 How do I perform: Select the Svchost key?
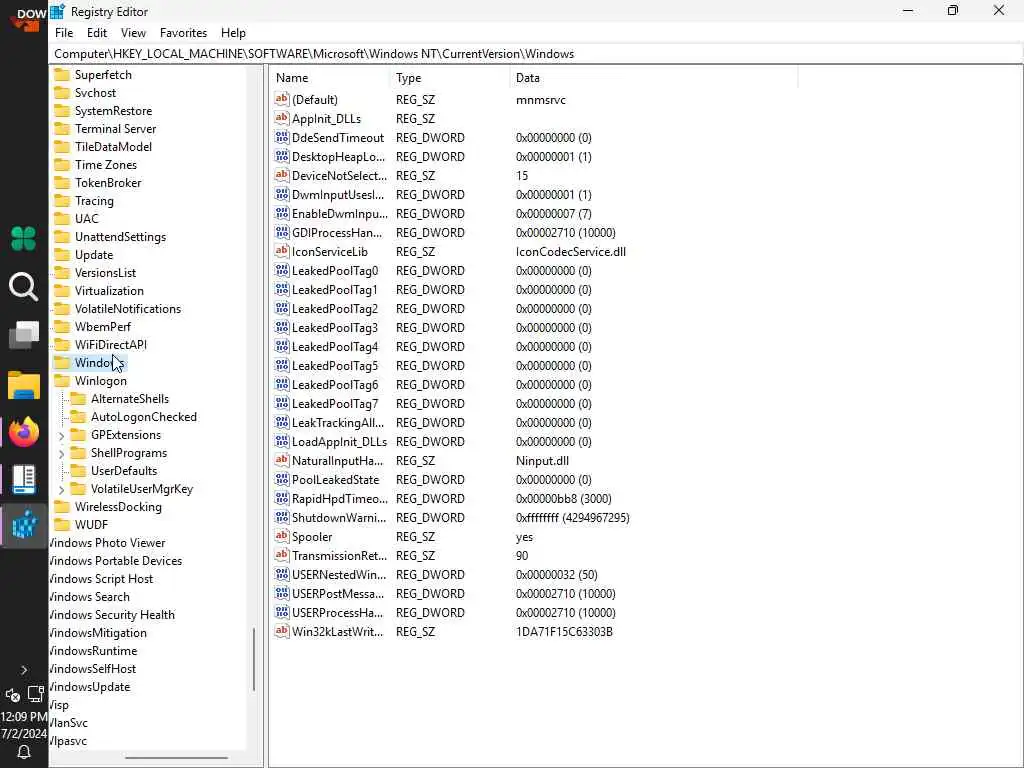[95, 93]
